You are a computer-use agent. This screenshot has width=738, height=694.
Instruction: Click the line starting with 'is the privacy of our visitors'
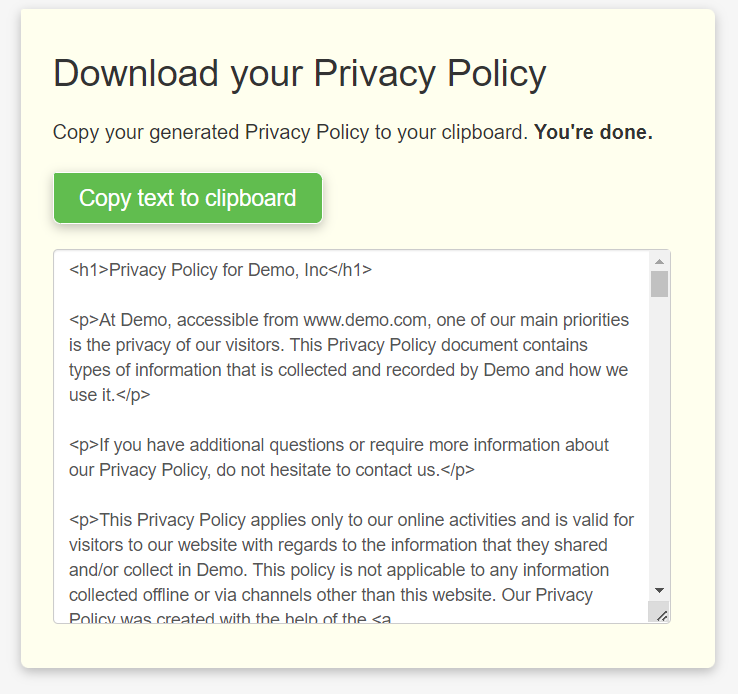(x=328, y=345)
